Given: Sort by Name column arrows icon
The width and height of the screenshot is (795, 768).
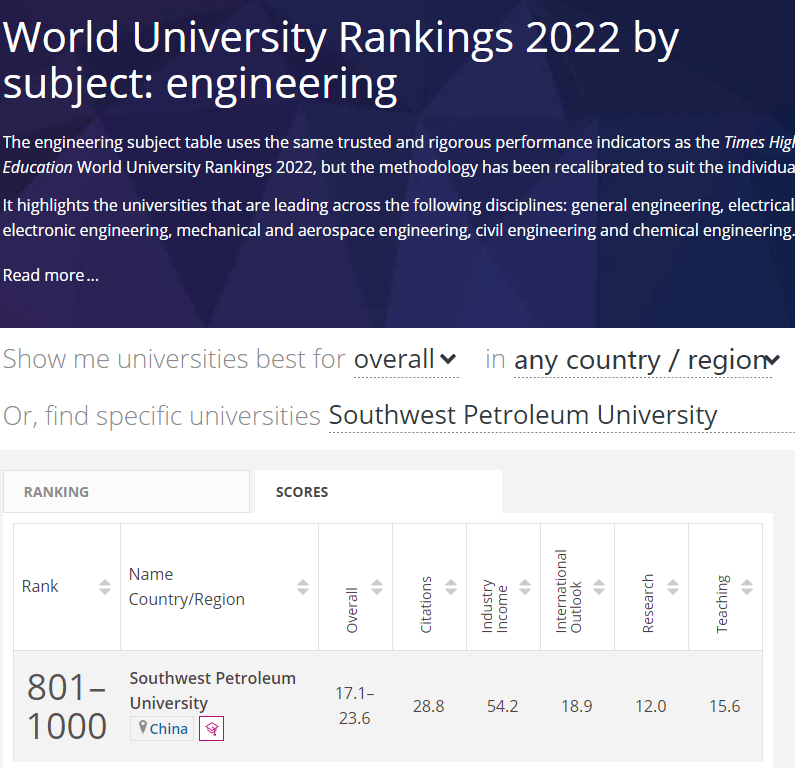Looking at the screenshot, I should (x=303, y=587).
